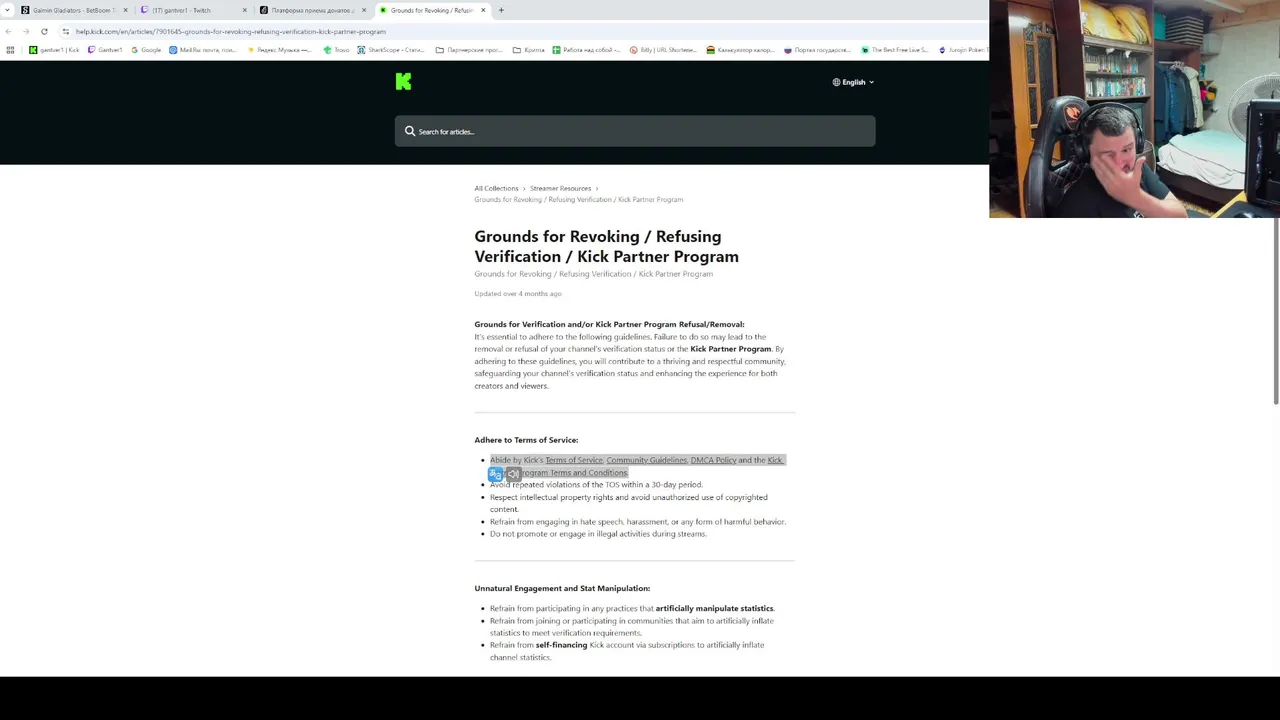Click the 'Adhere to Terms of Service:' heading

(526, 440)
